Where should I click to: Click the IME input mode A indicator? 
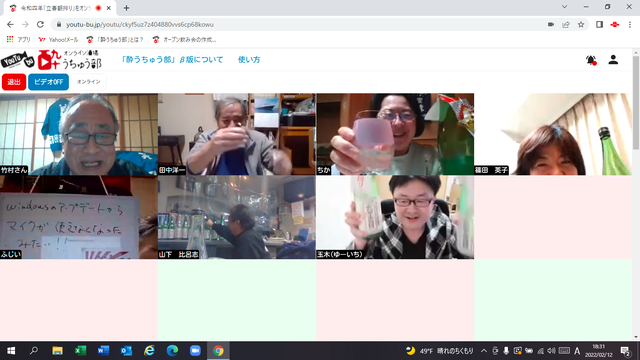577,351
